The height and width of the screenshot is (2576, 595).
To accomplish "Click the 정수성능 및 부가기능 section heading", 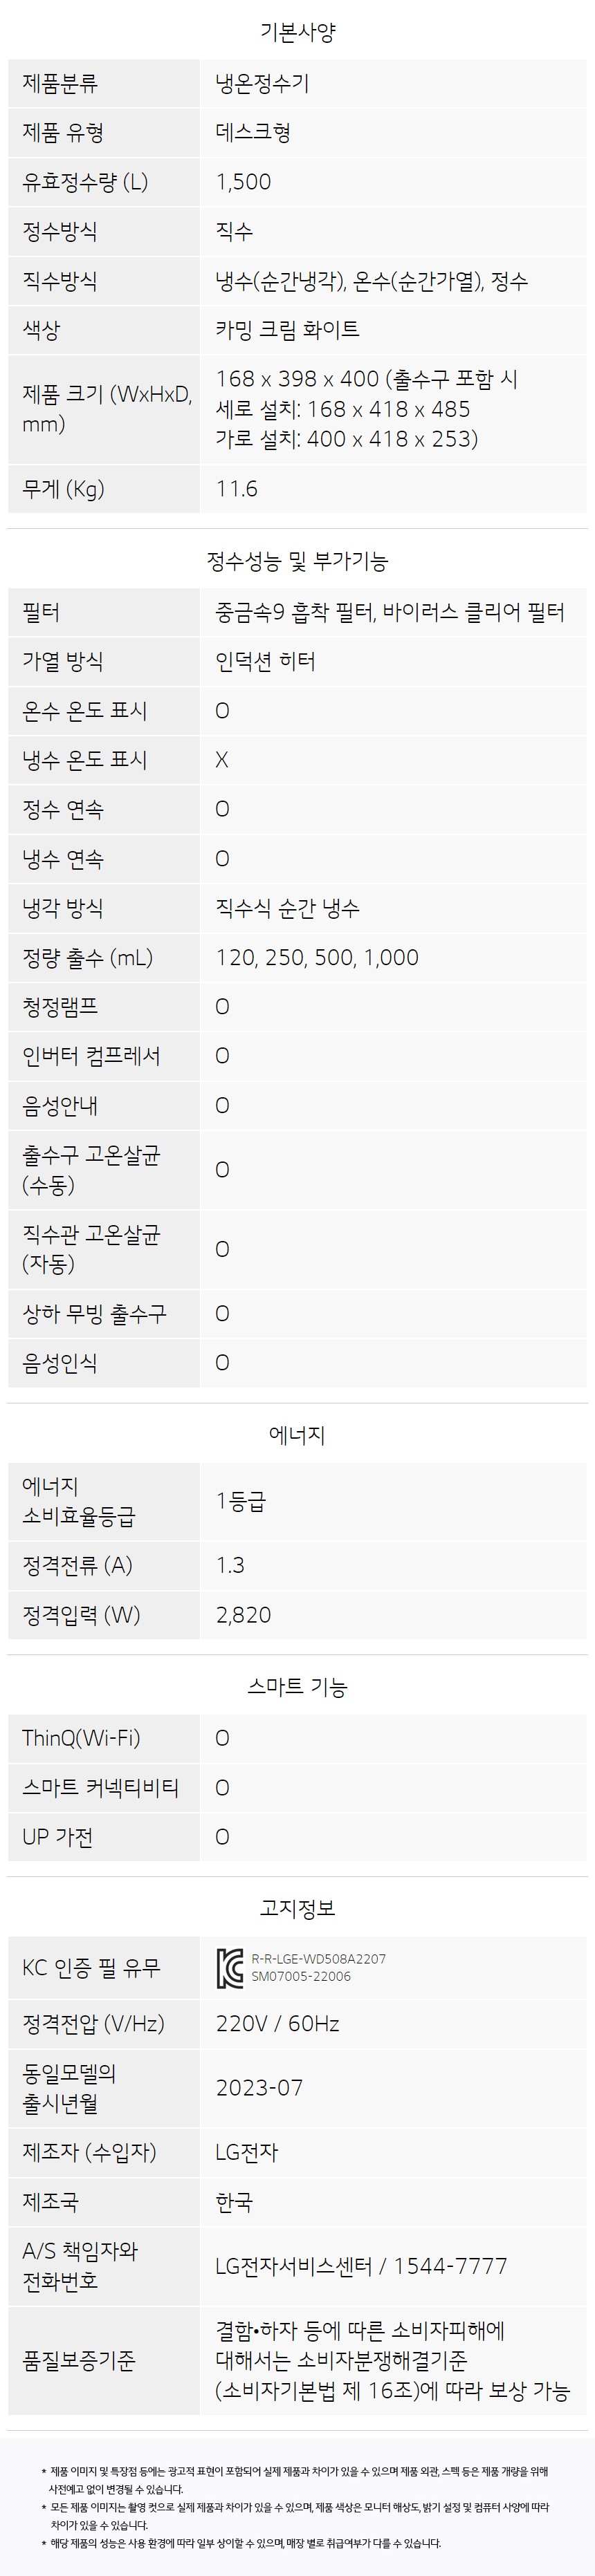I will click(x=297, y=561).
